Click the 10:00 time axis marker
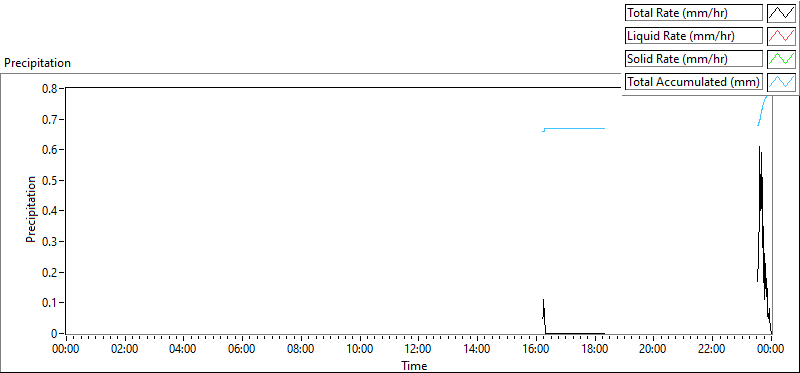 [x=360, y=350]
